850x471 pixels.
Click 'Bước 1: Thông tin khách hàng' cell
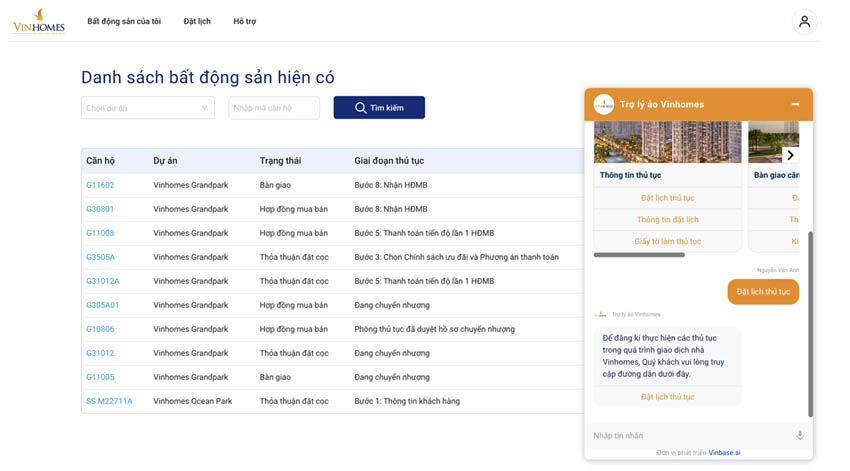pyautogui.click(x=407, y=401)
